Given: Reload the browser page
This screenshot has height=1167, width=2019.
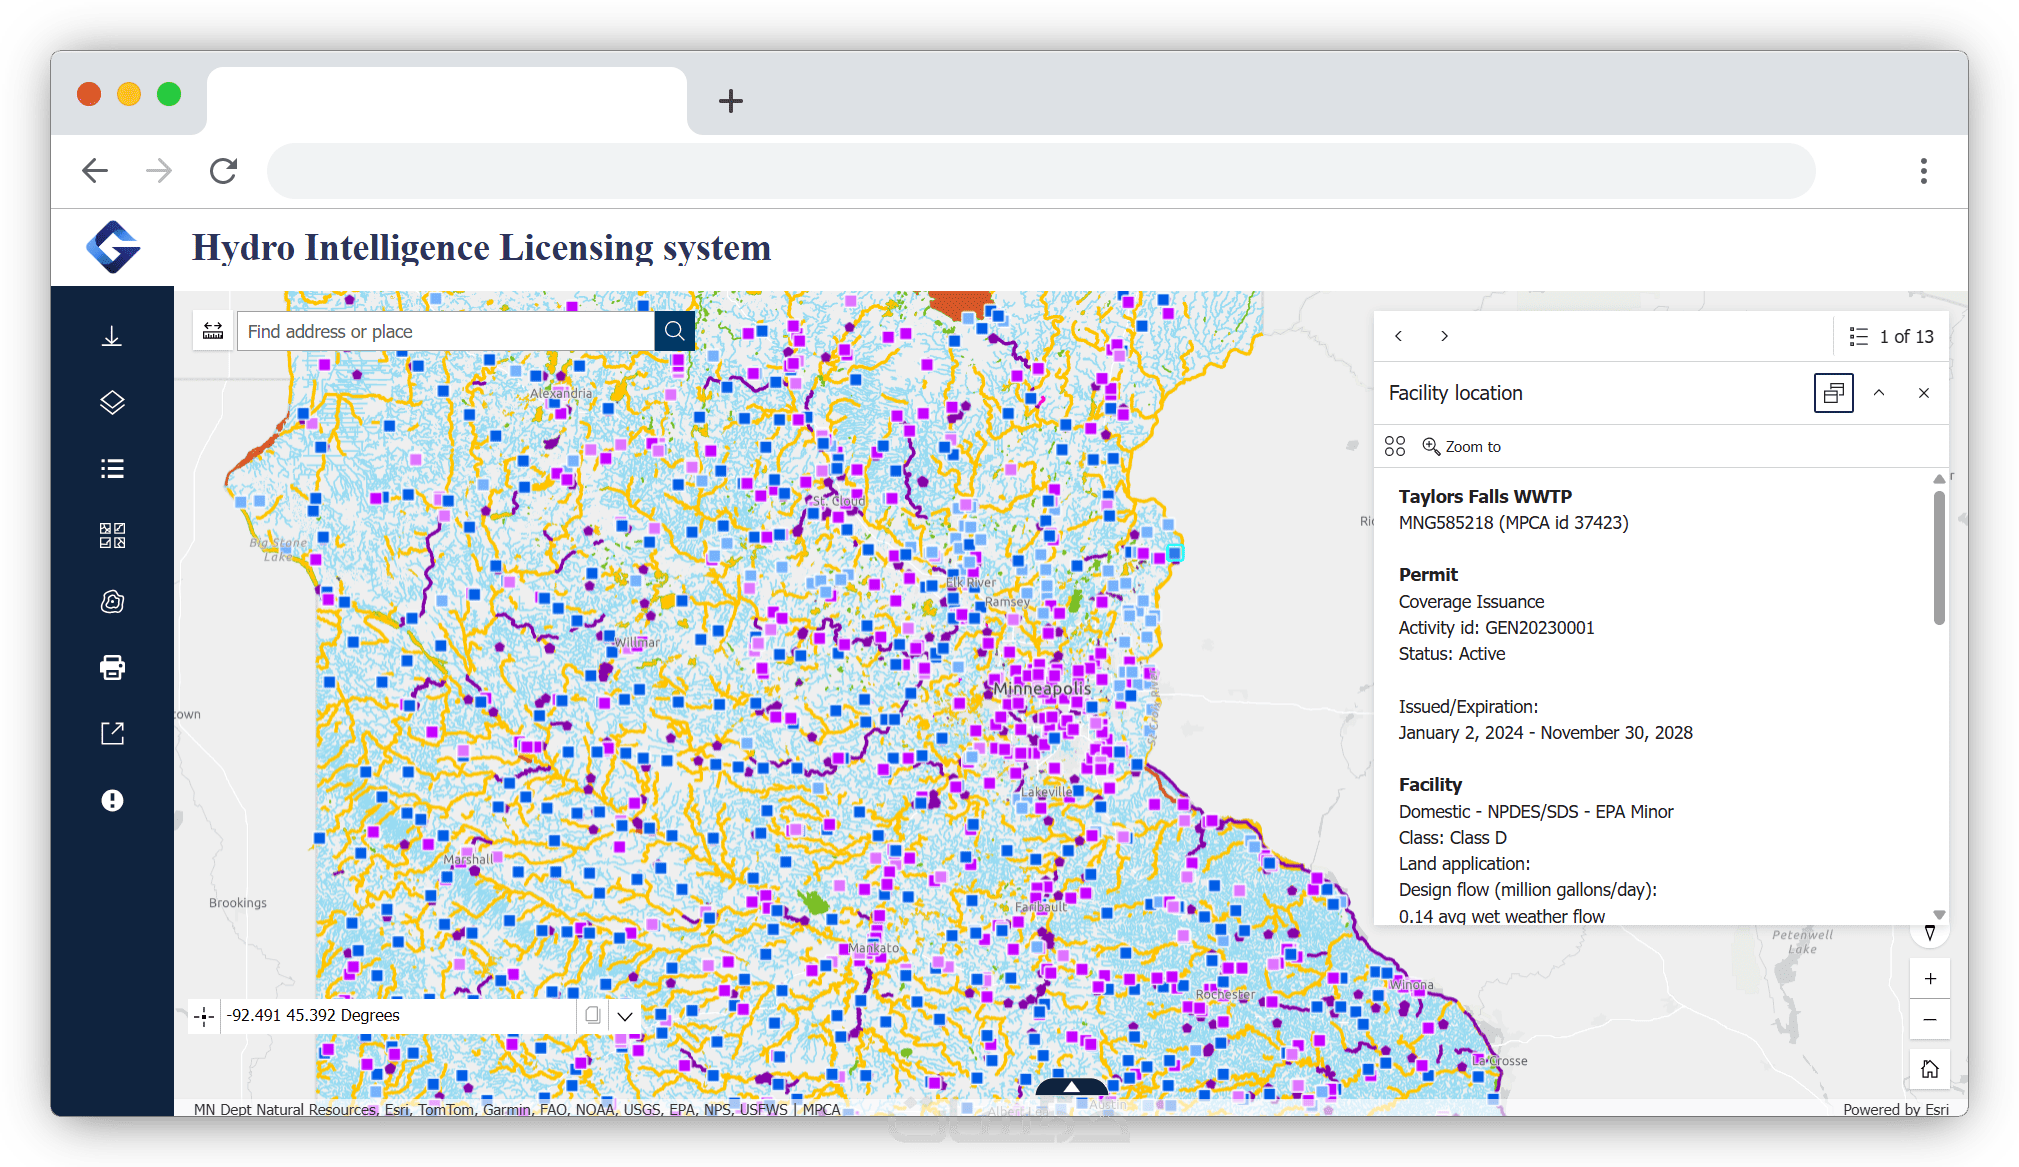Looking at the screenshot, I should pos(223,171).
